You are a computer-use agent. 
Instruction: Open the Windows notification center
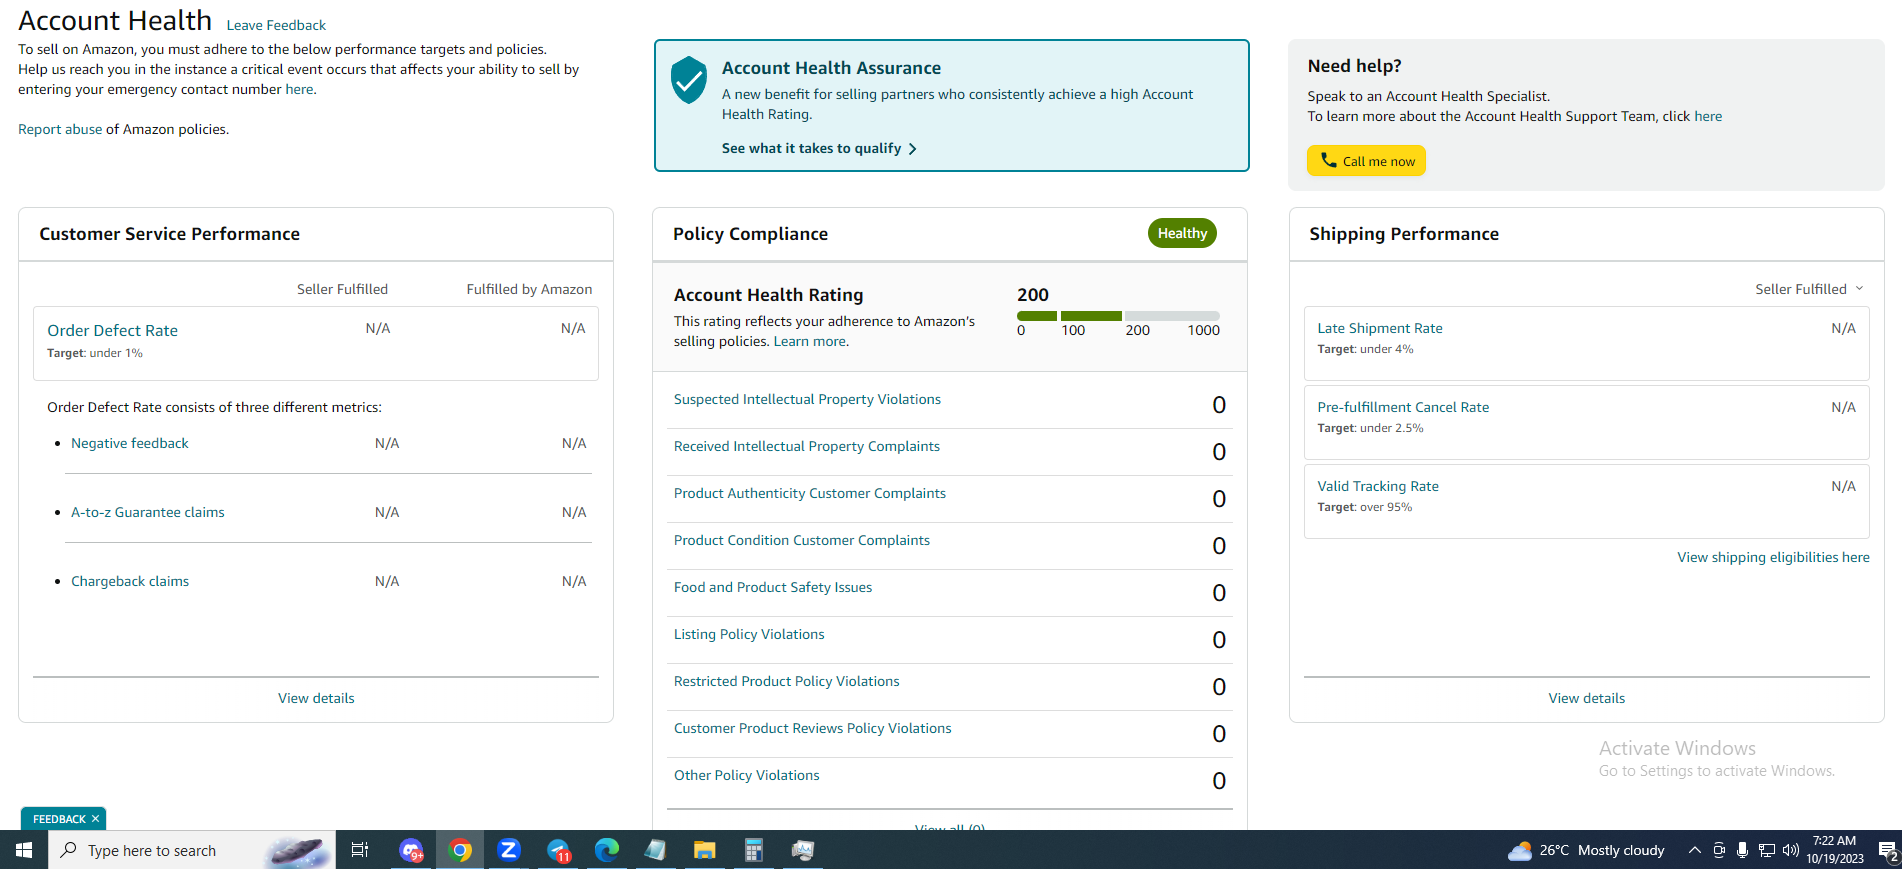1887,850
